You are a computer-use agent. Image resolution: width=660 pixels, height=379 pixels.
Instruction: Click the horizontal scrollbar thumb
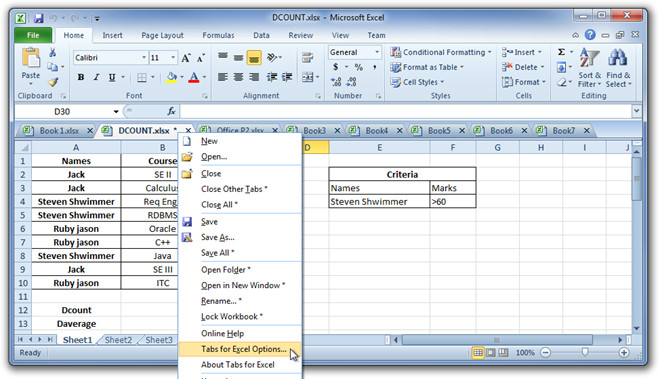(497, 339)
